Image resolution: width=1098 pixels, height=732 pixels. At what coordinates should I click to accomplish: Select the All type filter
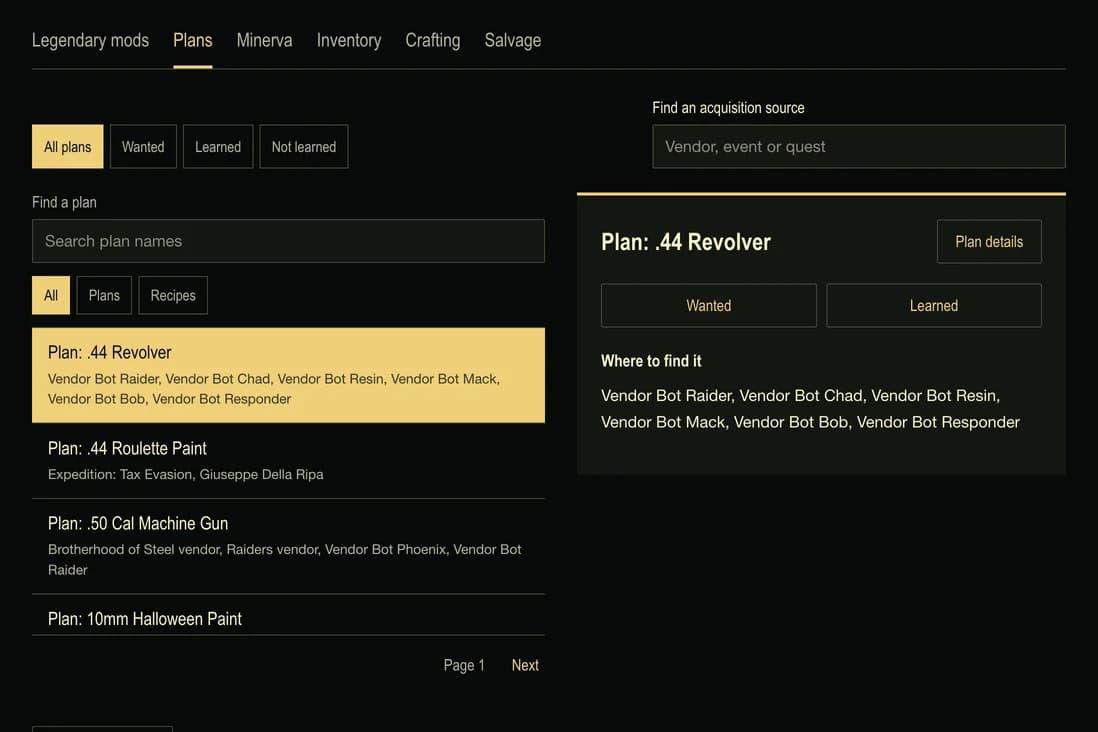(x=51, y=295)
